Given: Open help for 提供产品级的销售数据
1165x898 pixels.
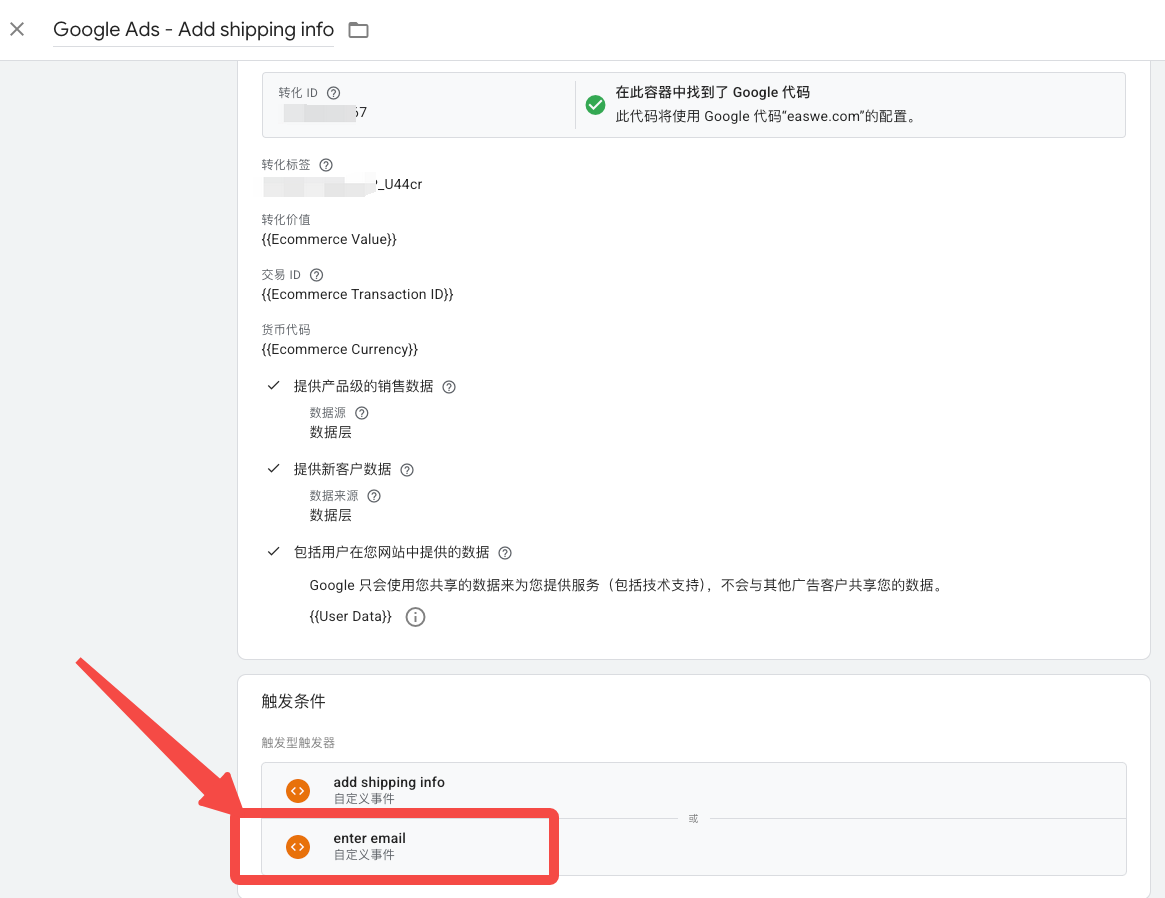Looking at the screenshot, I should tap(449, 387).
